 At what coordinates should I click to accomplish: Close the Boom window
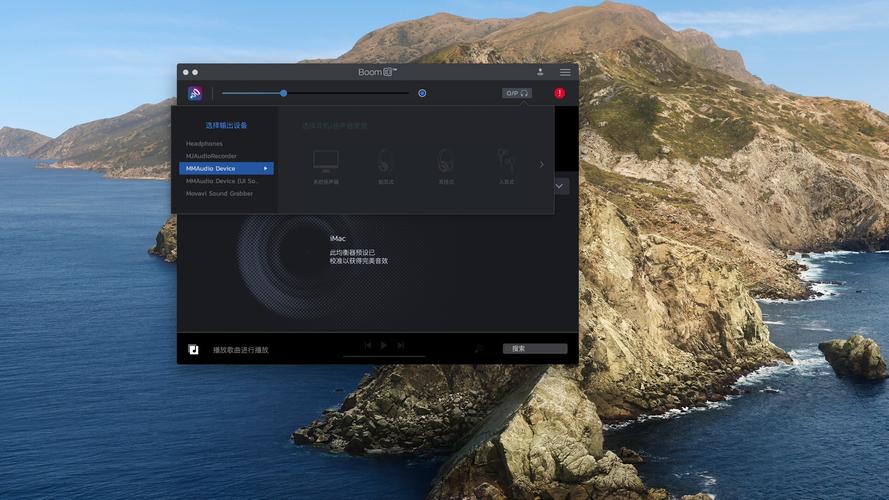(185, 73)
